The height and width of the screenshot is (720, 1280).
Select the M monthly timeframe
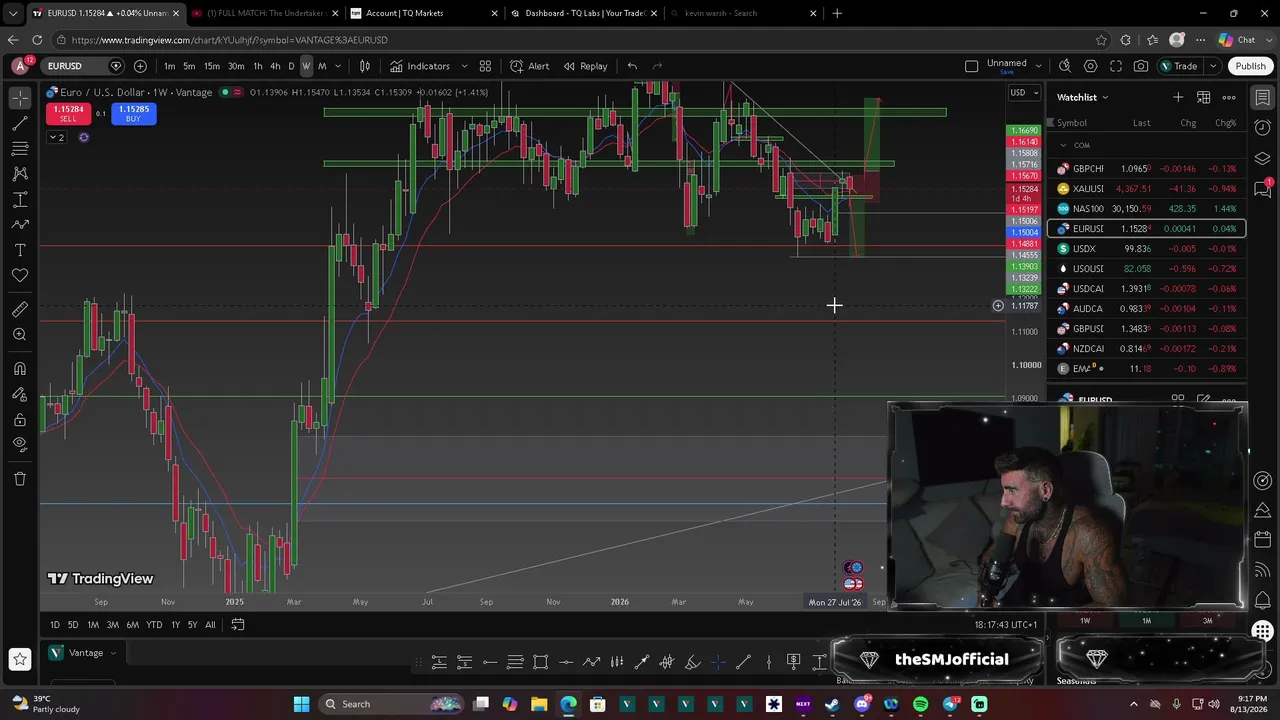pos(322,66)
